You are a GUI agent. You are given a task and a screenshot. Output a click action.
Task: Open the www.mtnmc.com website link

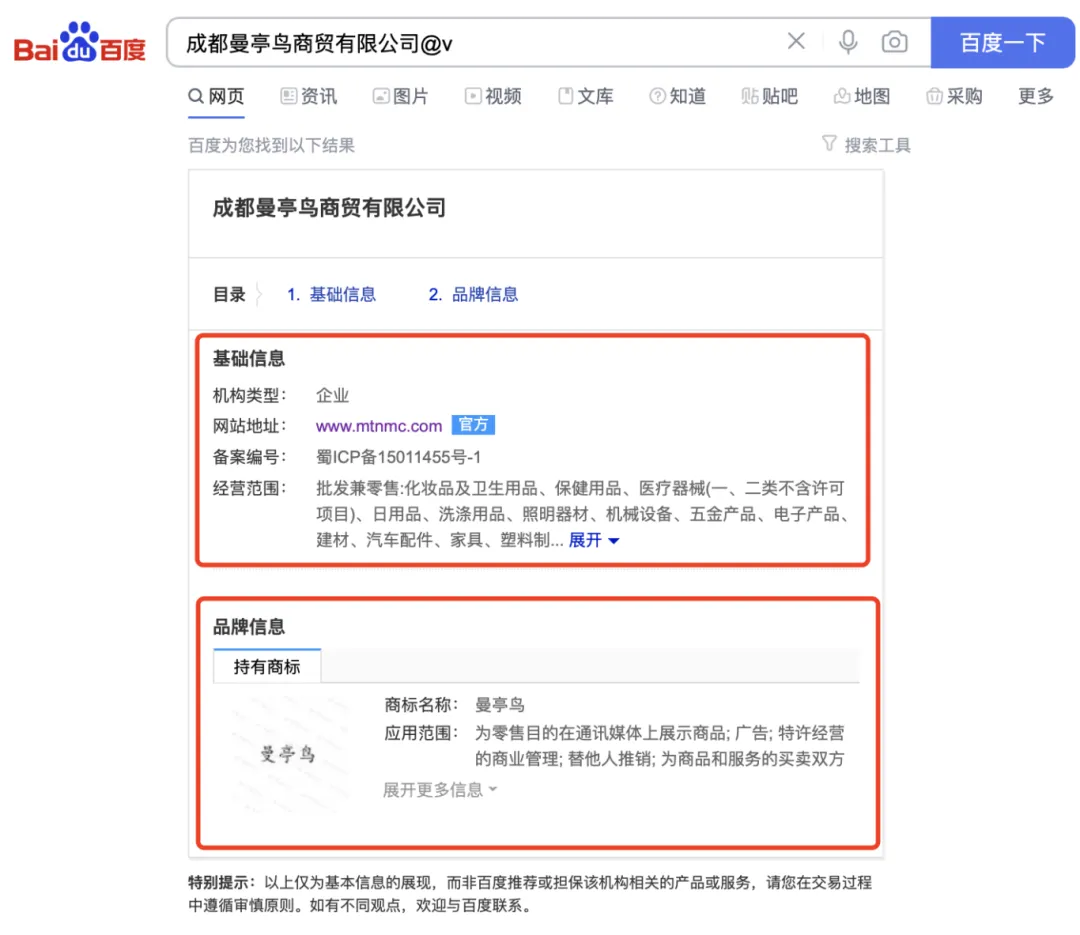pyautogui.click(x=379, y=427)
